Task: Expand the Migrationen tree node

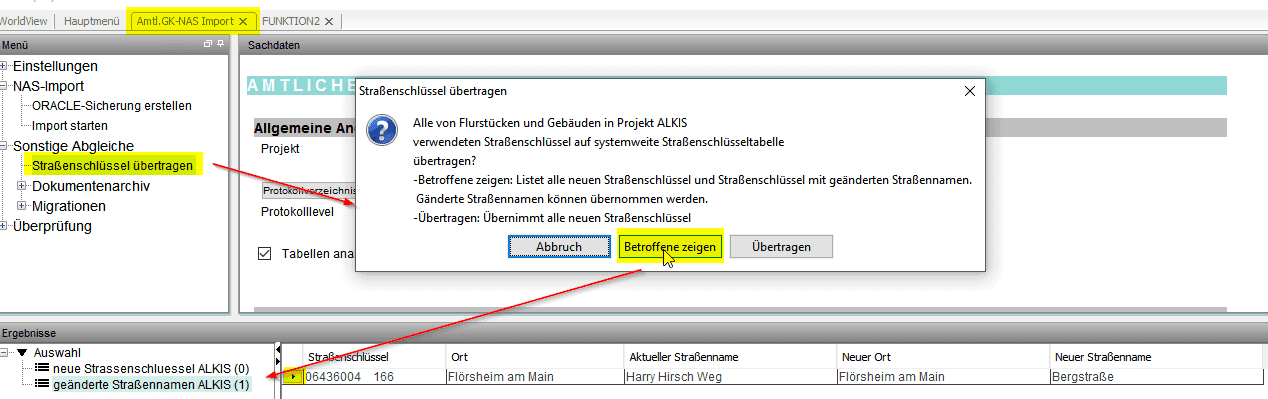Action: click(x=22, y=206)
